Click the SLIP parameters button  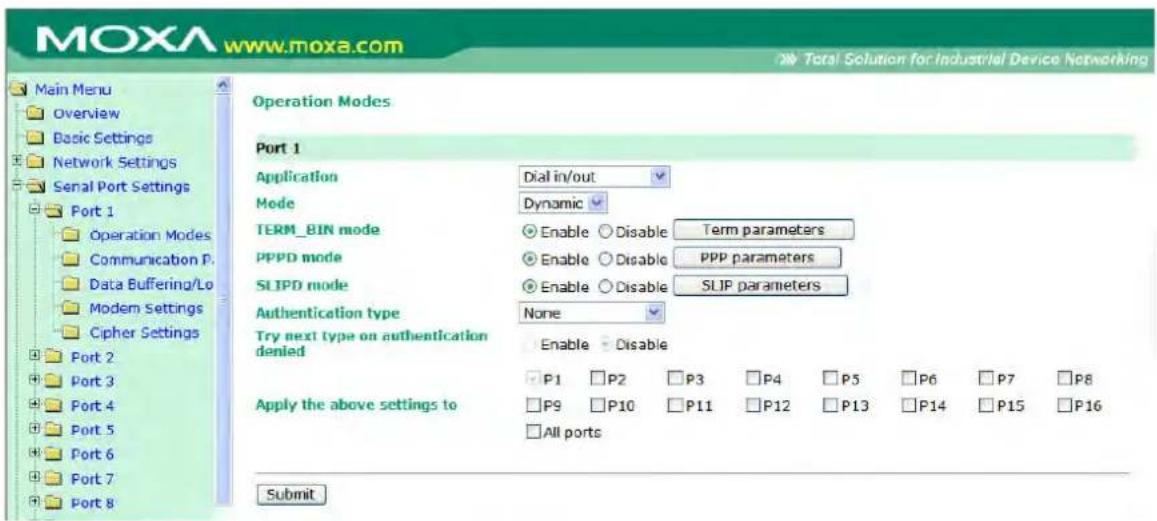point(761,285)
